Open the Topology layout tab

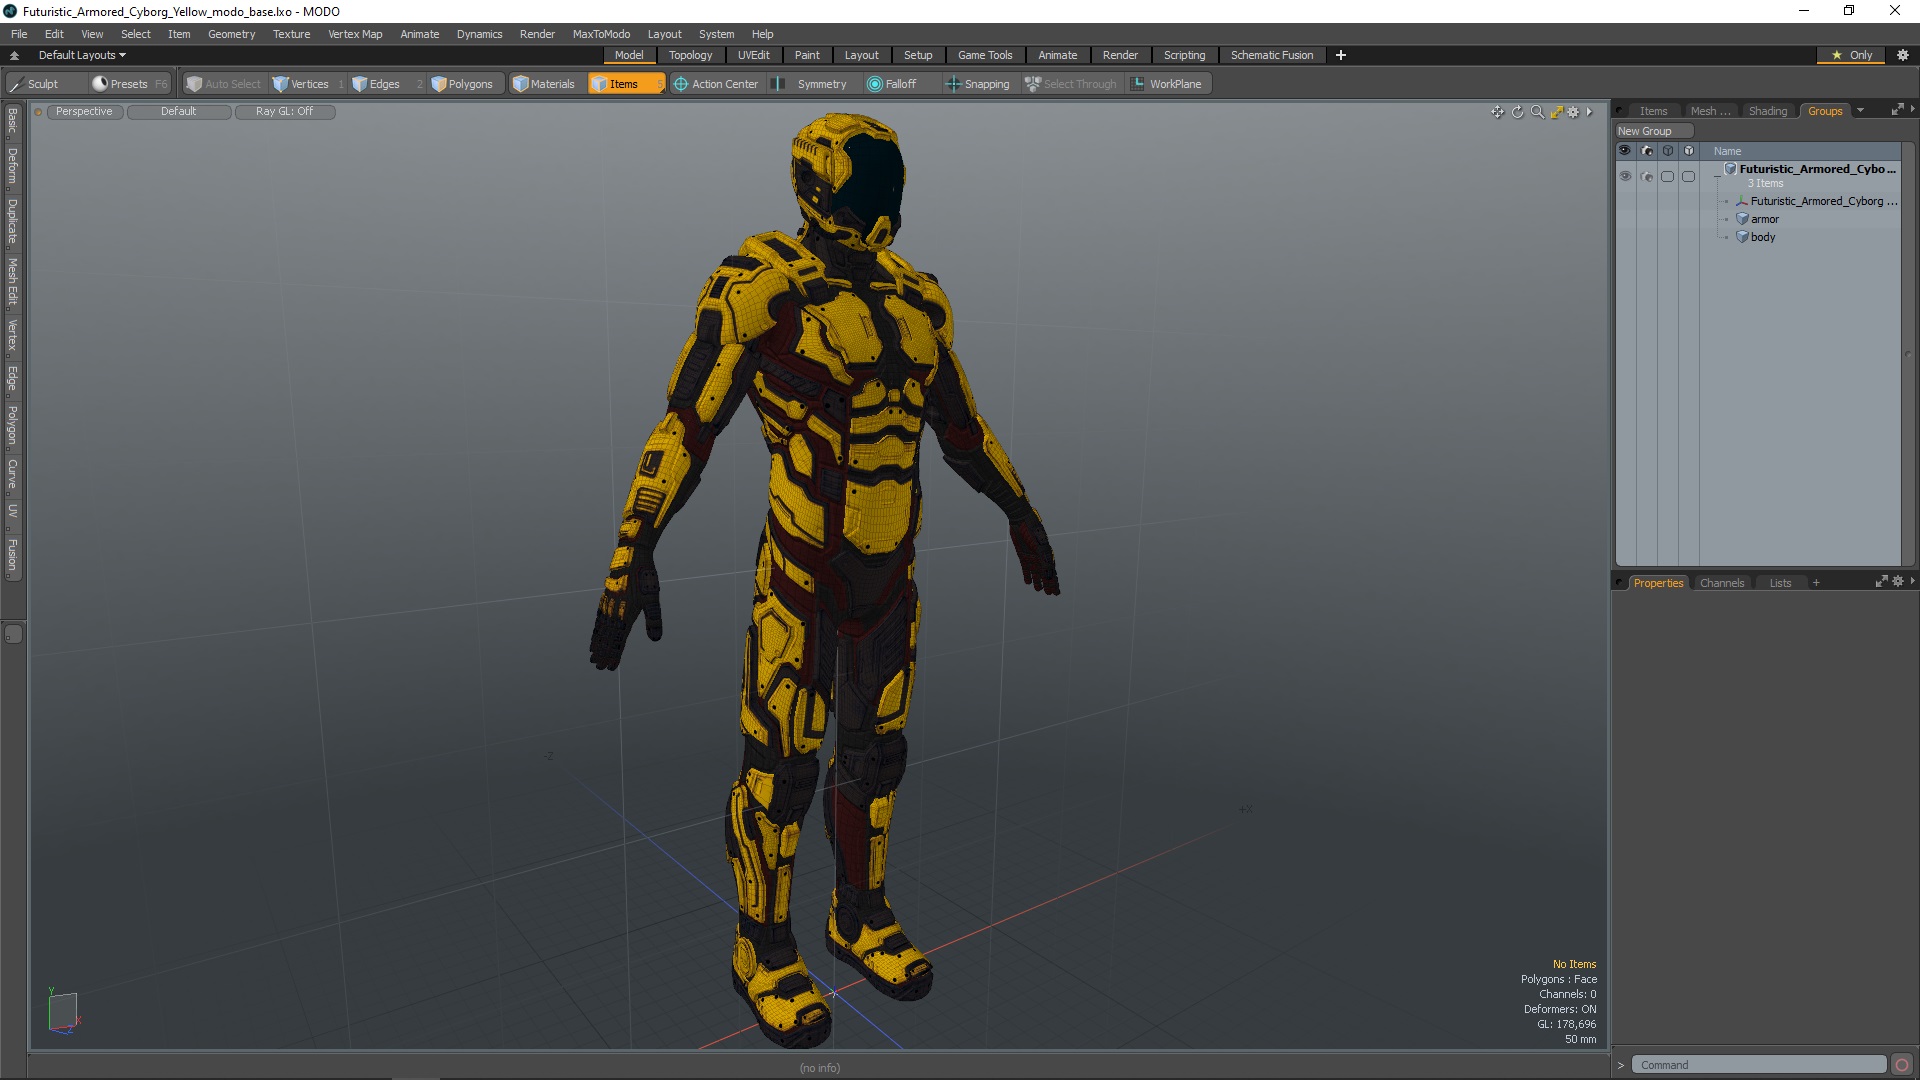[x=690, y=55]
